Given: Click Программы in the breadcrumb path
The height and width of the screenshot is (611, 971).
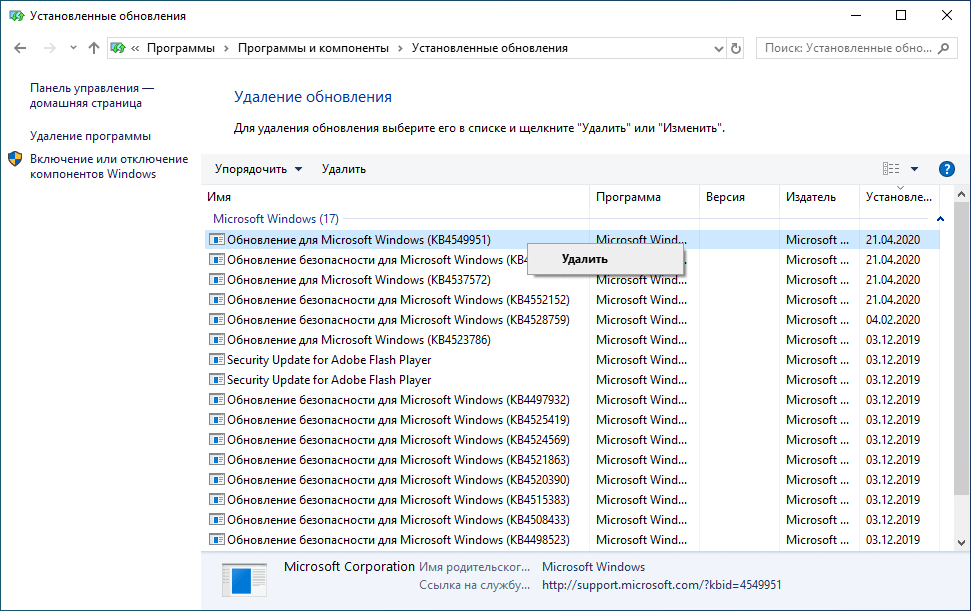Looking at the screenshot, I should point(181,48).
